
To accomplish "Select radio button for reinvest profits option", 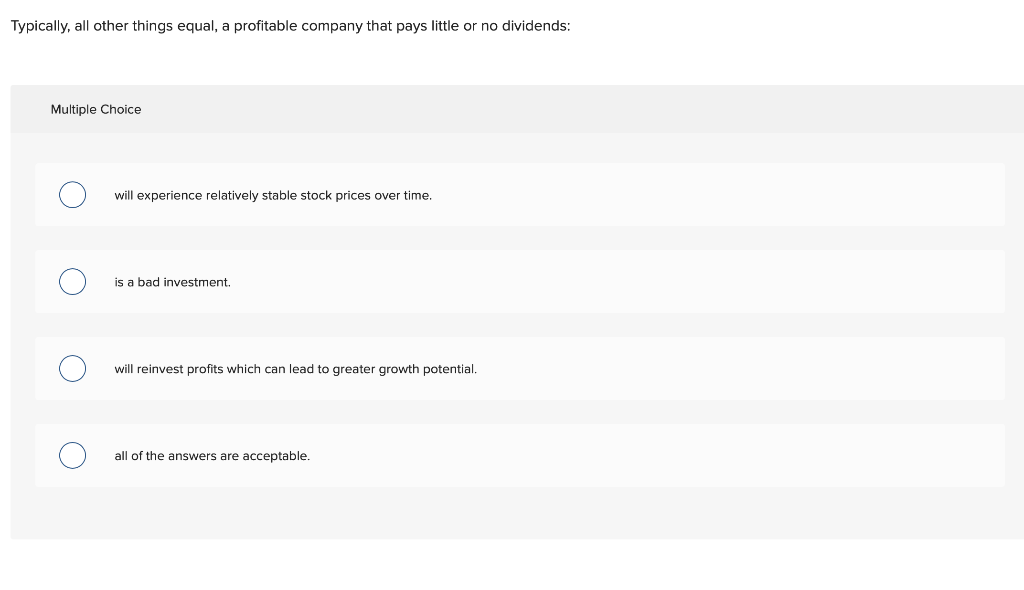I will coord(72,368).
